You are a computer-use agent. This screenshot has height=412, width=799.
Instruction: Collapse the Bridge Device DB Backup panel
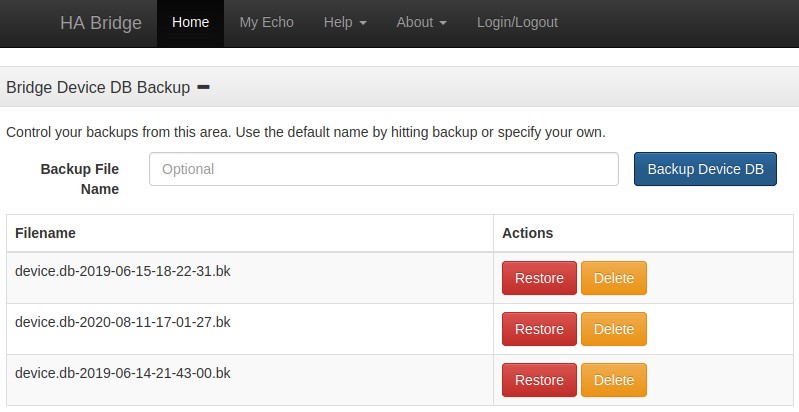click(203, 88)
